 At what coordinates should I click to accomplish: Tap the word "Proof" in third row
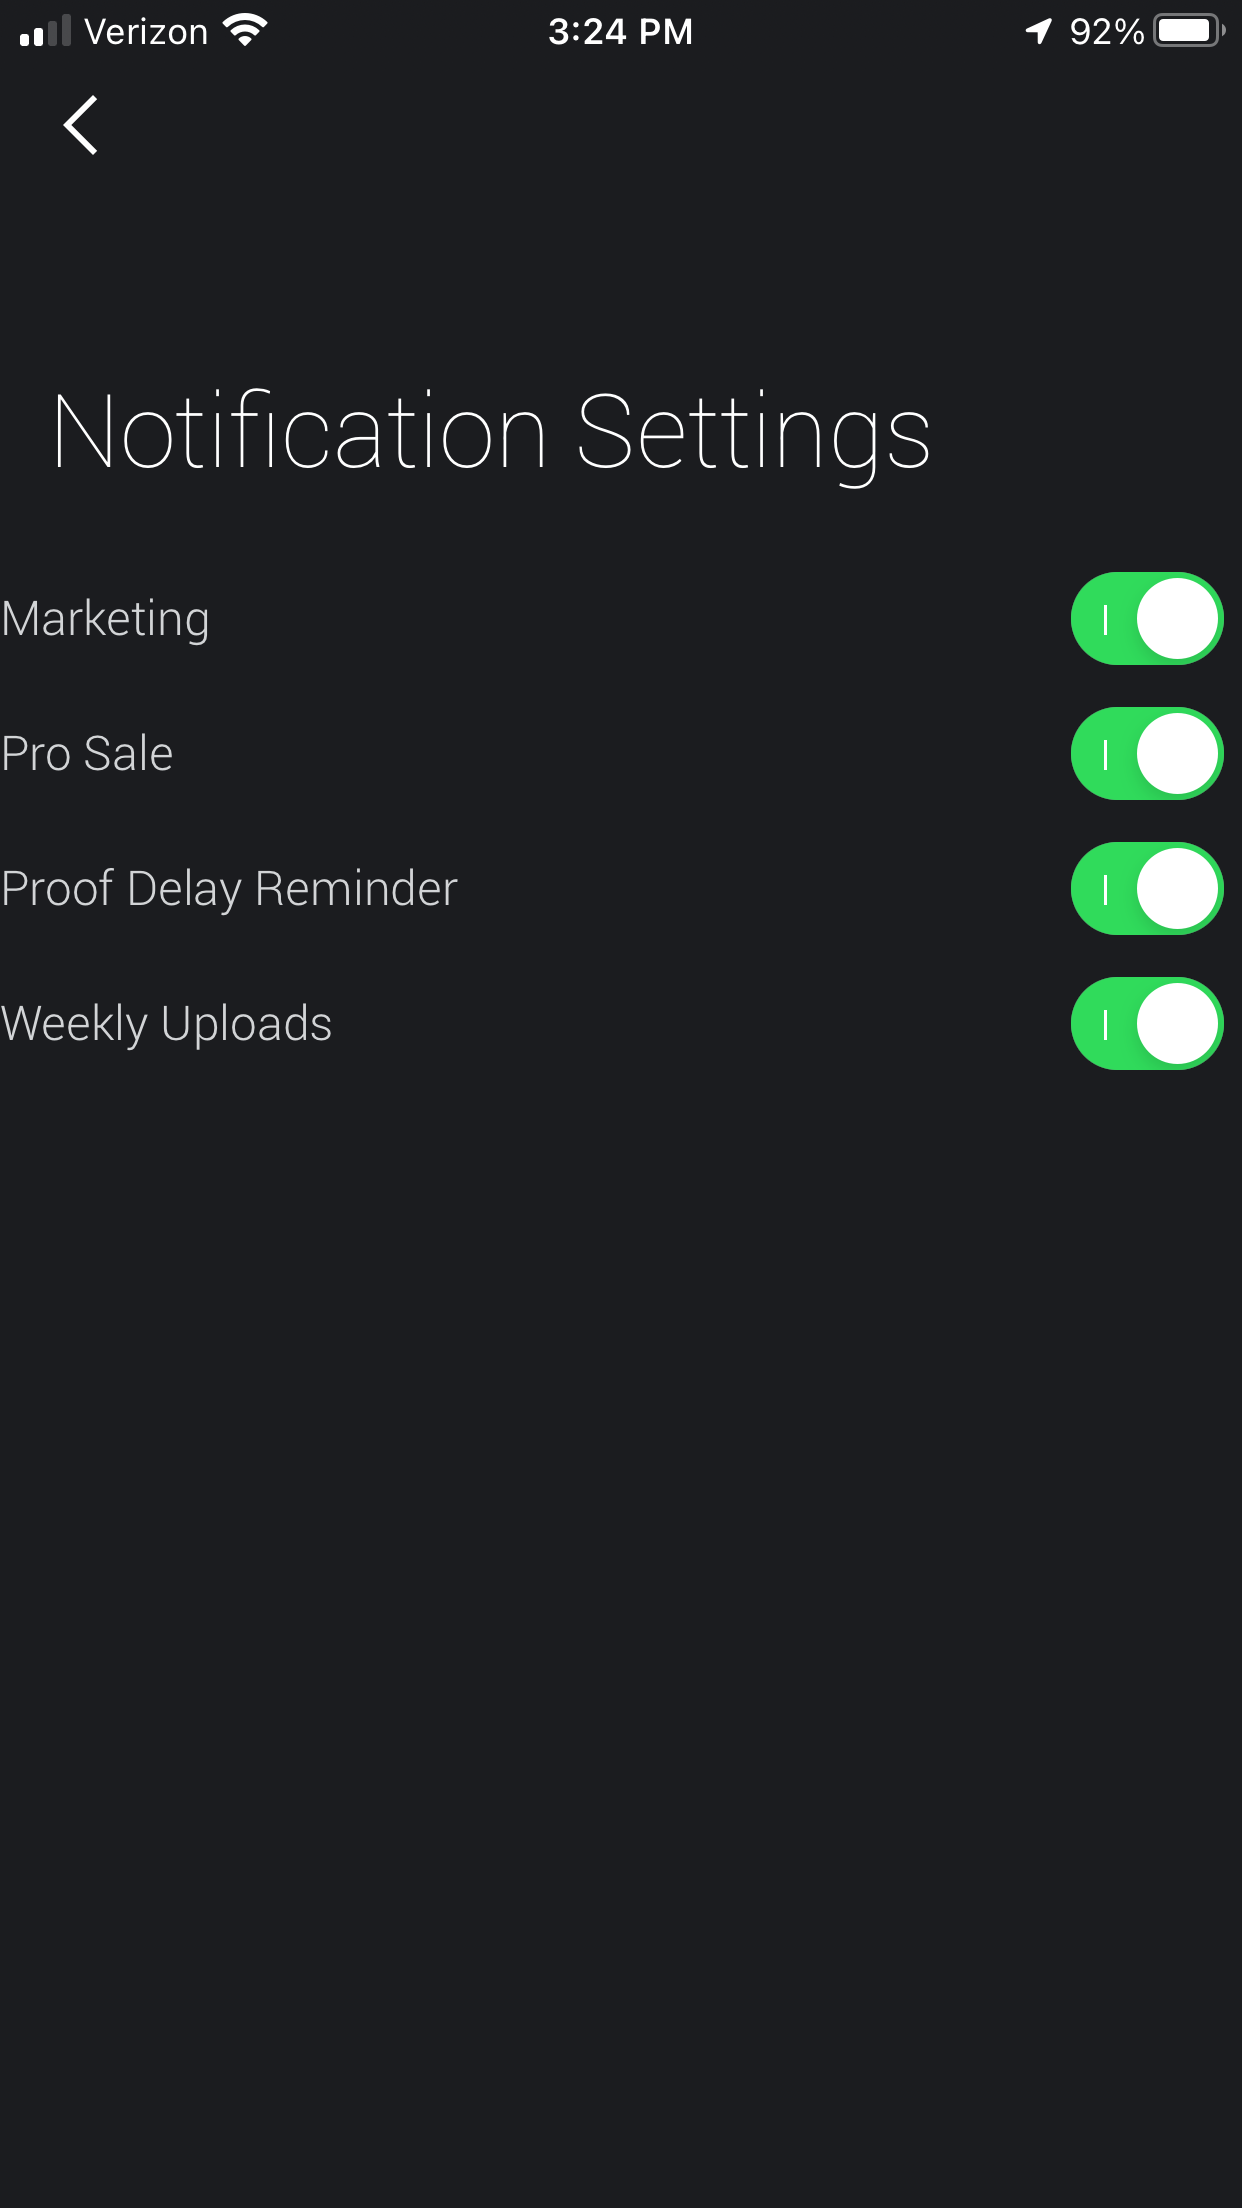(x=58, y=889)
